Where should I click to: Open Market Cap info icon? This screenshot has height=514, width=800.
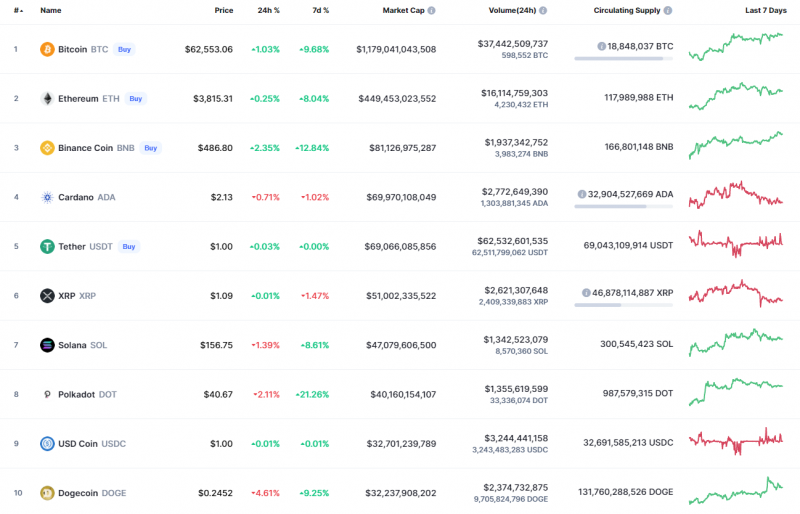point(432,10)
